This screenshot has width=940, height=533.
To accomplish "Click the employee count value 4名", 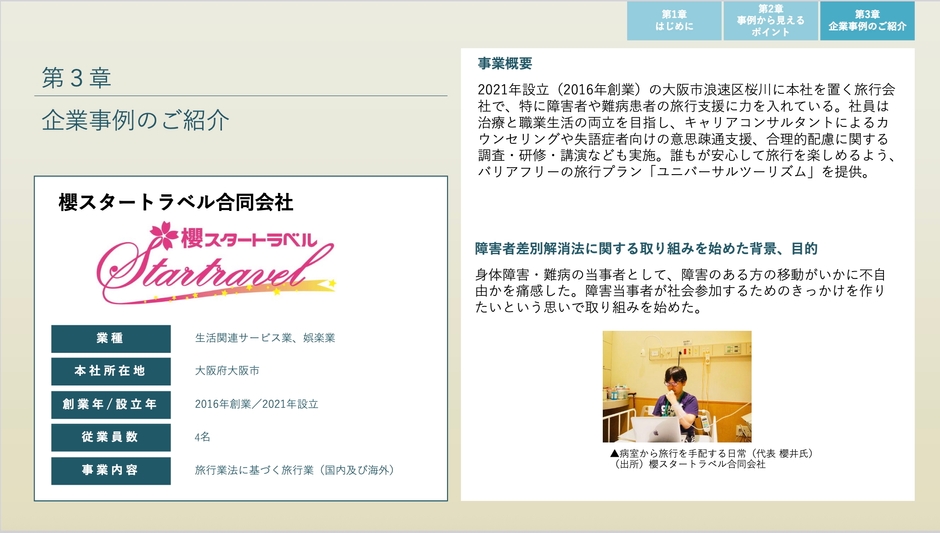I will [202, 437].
